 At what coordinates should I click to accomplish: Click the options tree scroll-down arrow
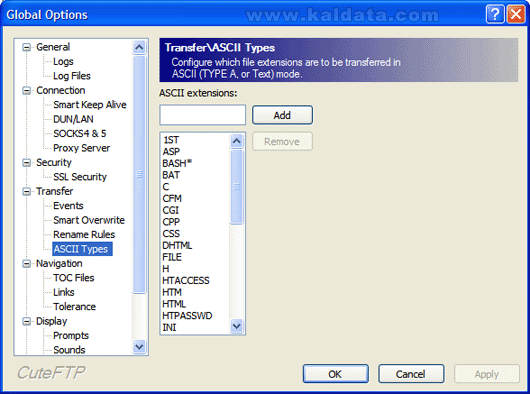pos(139,347)
